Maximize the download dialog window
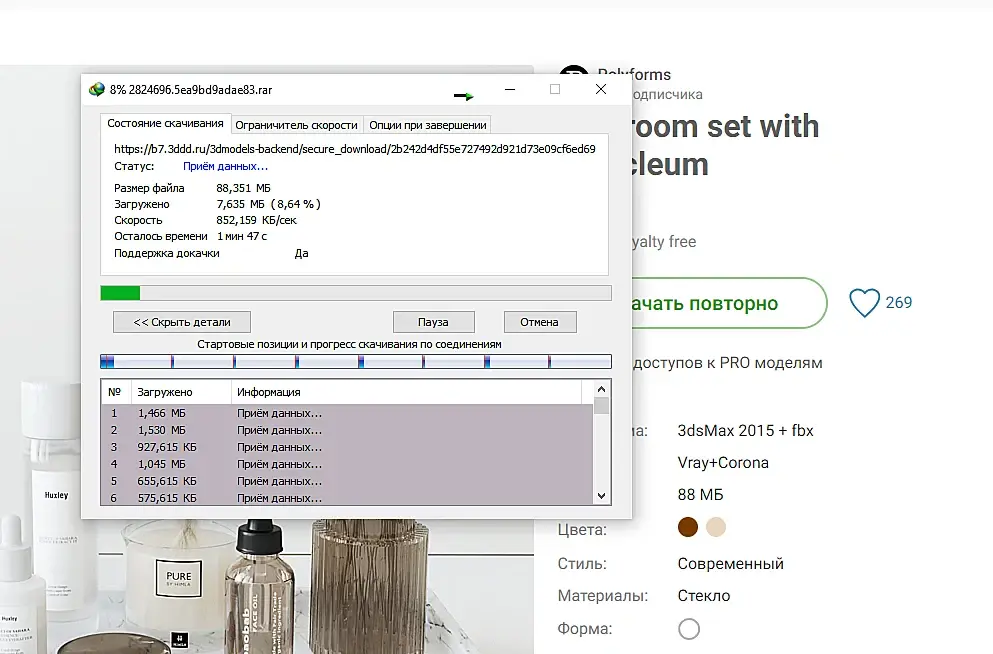The image size is (993, 654). 555,89
